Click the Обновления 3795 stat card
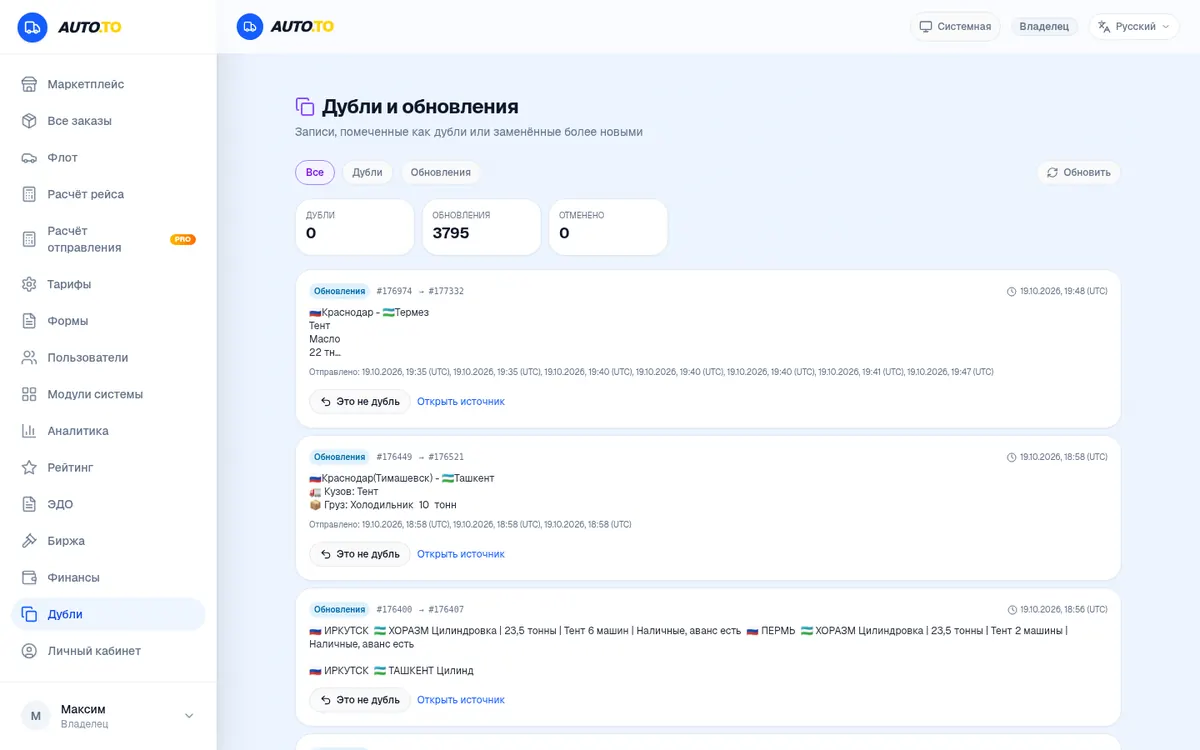The width and height of the screenshot is (1200, 750). pyautogui.click(x=481, y=227)
